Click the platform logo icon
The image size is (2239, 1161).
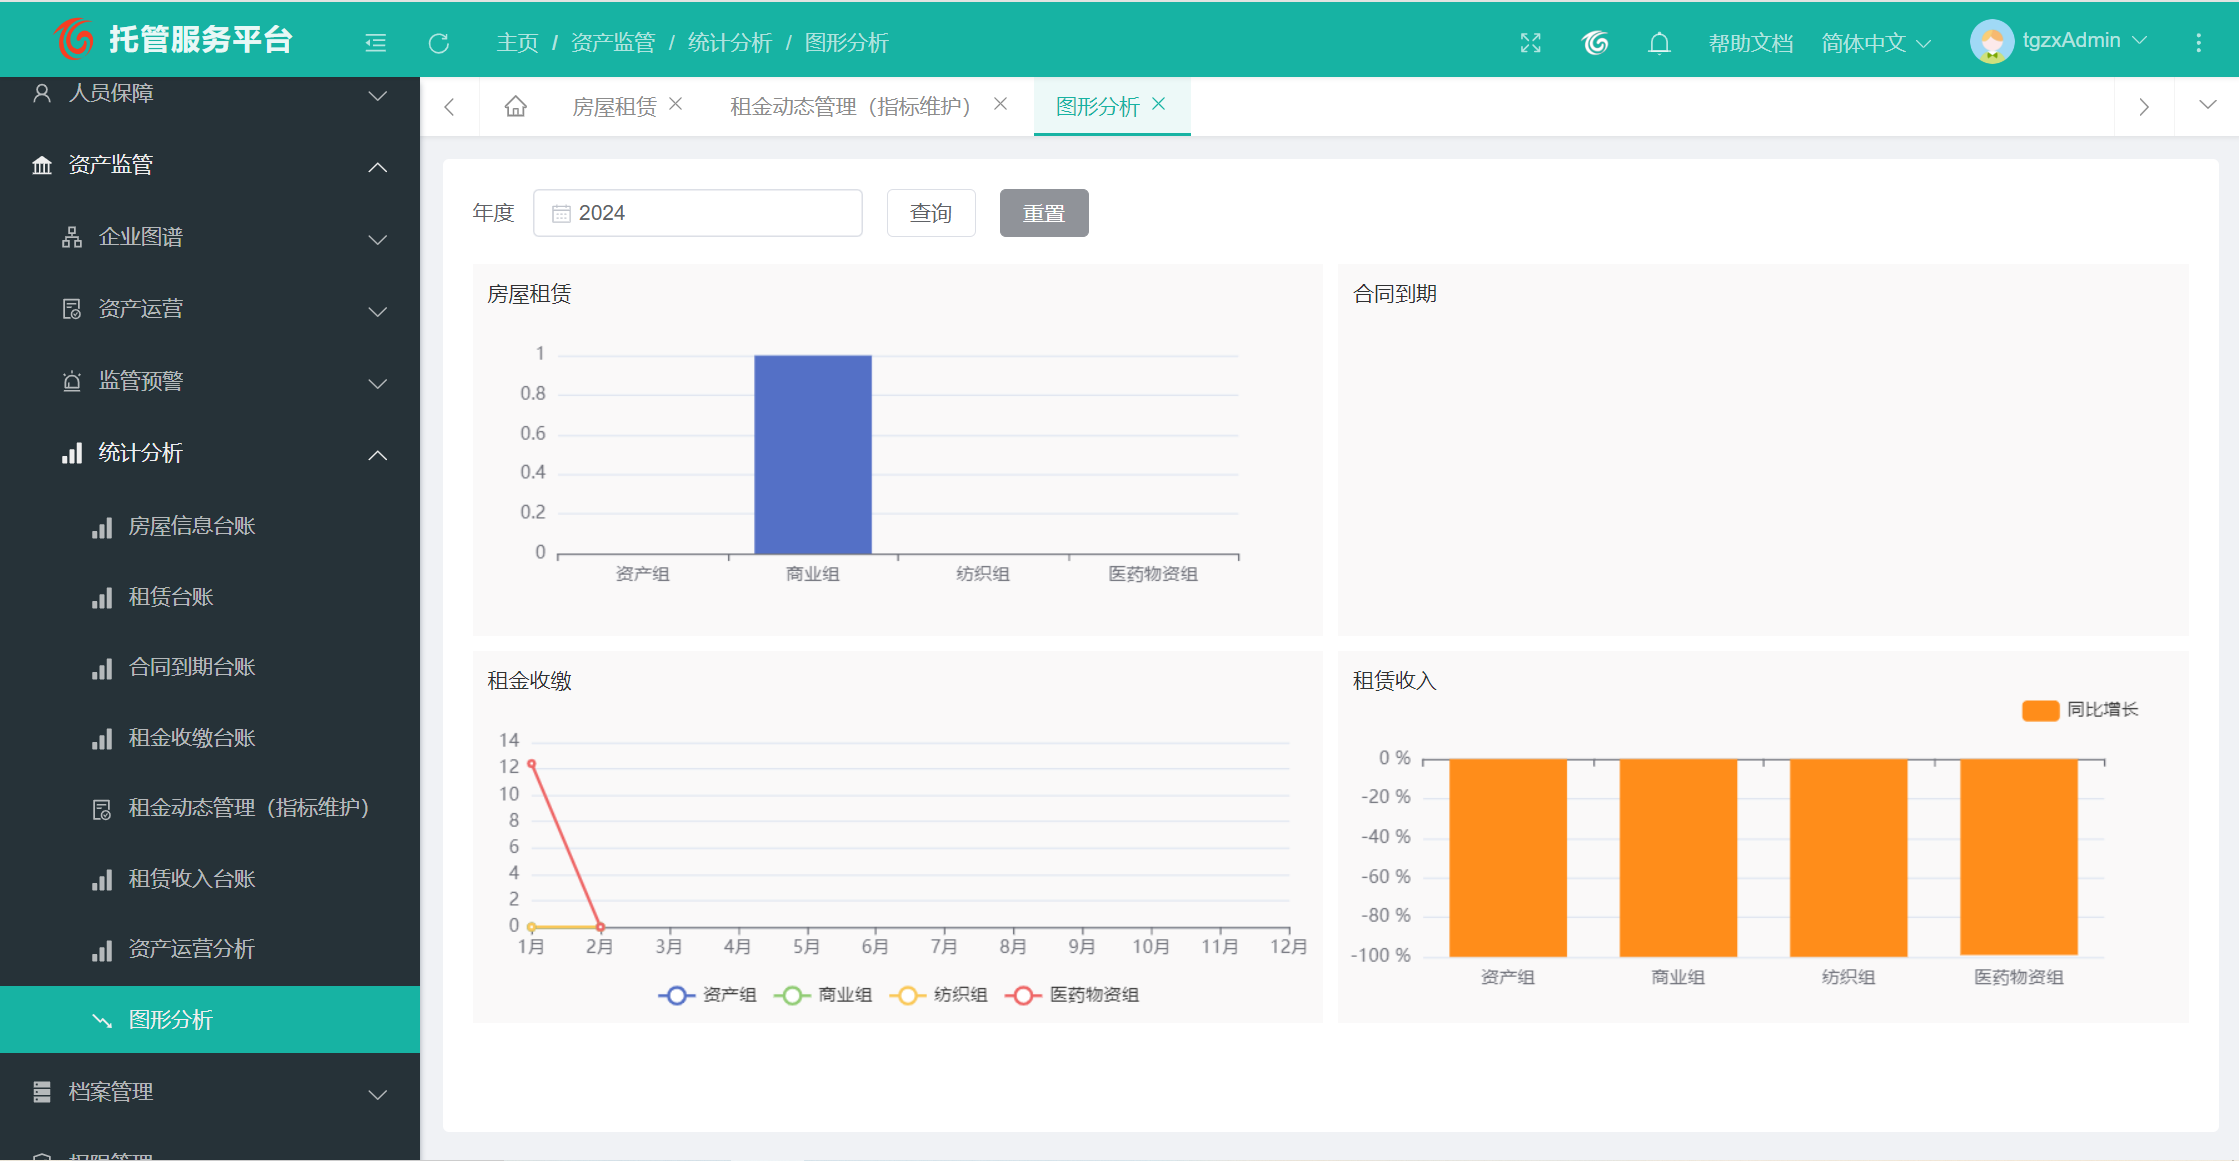(x=74, y=39)
